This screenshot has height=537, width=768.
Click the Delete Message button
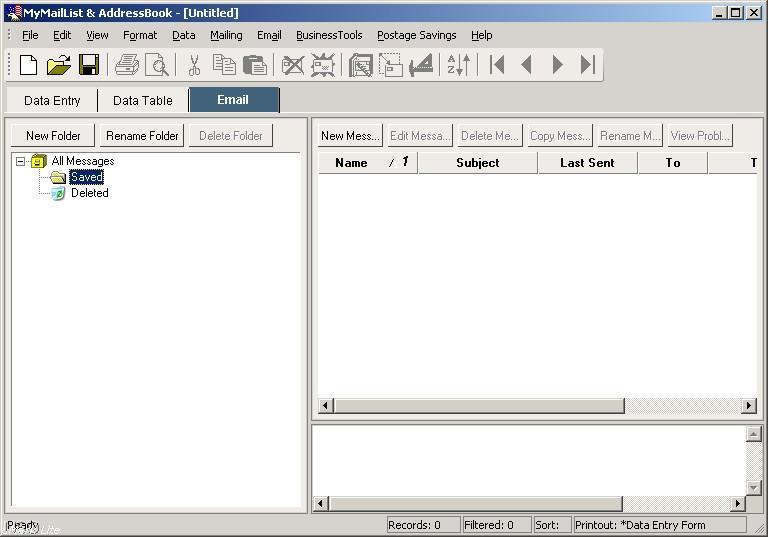[x=490, y=136]
